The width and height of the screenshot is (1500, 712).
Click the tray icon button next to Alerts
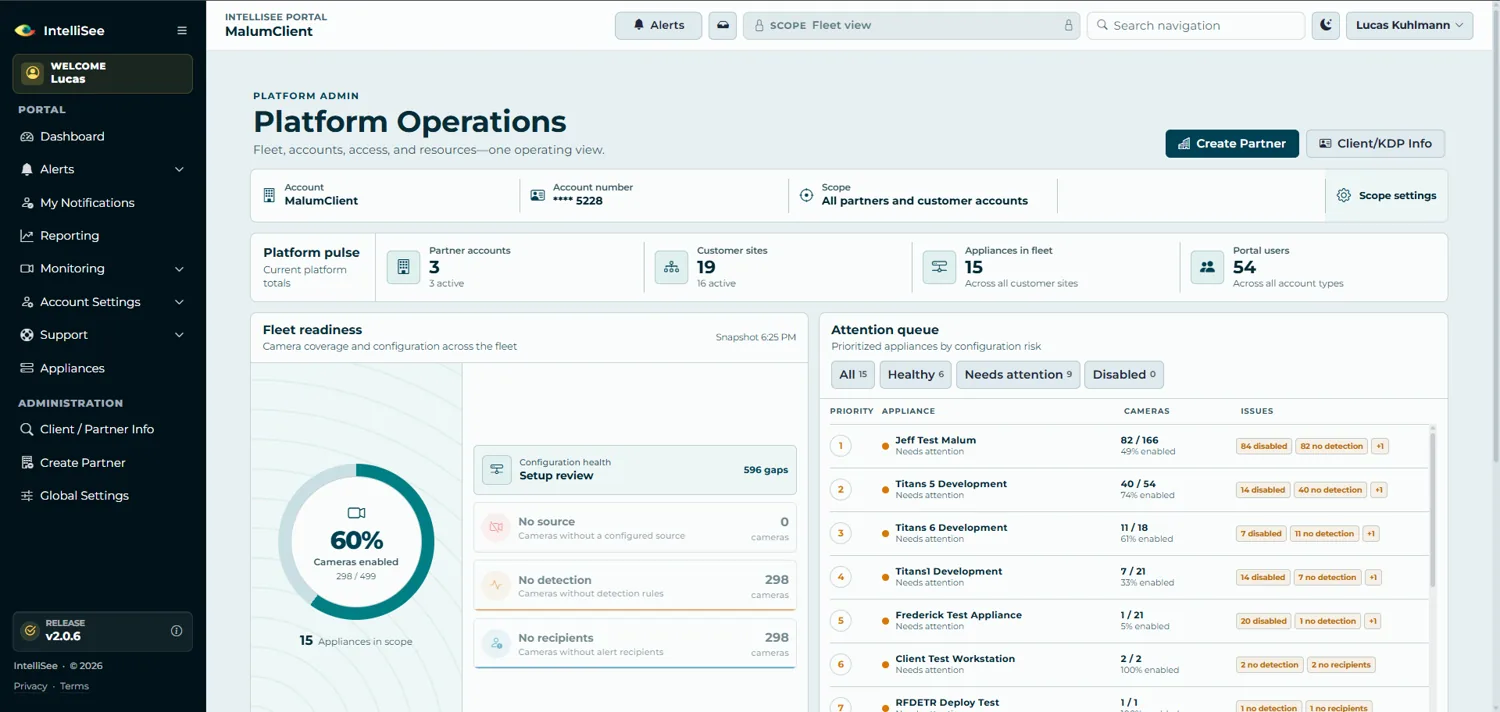pyautogui.click(x=723, y=25)
